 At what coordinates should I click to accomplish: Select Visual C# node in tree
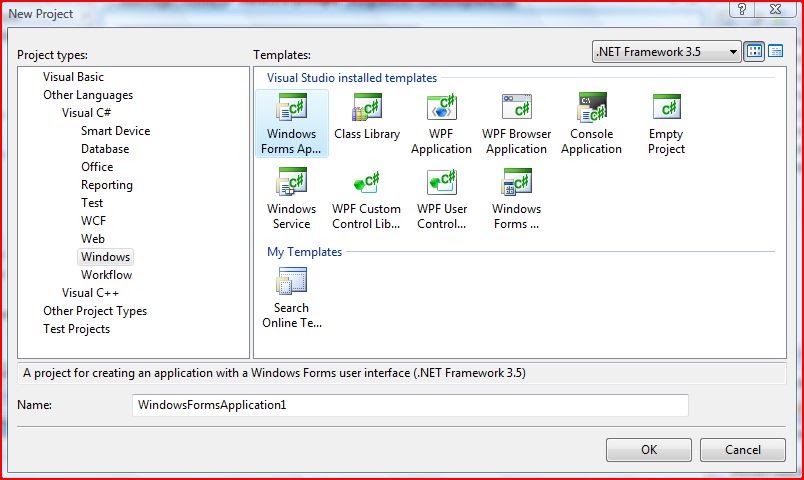(86, 113)
